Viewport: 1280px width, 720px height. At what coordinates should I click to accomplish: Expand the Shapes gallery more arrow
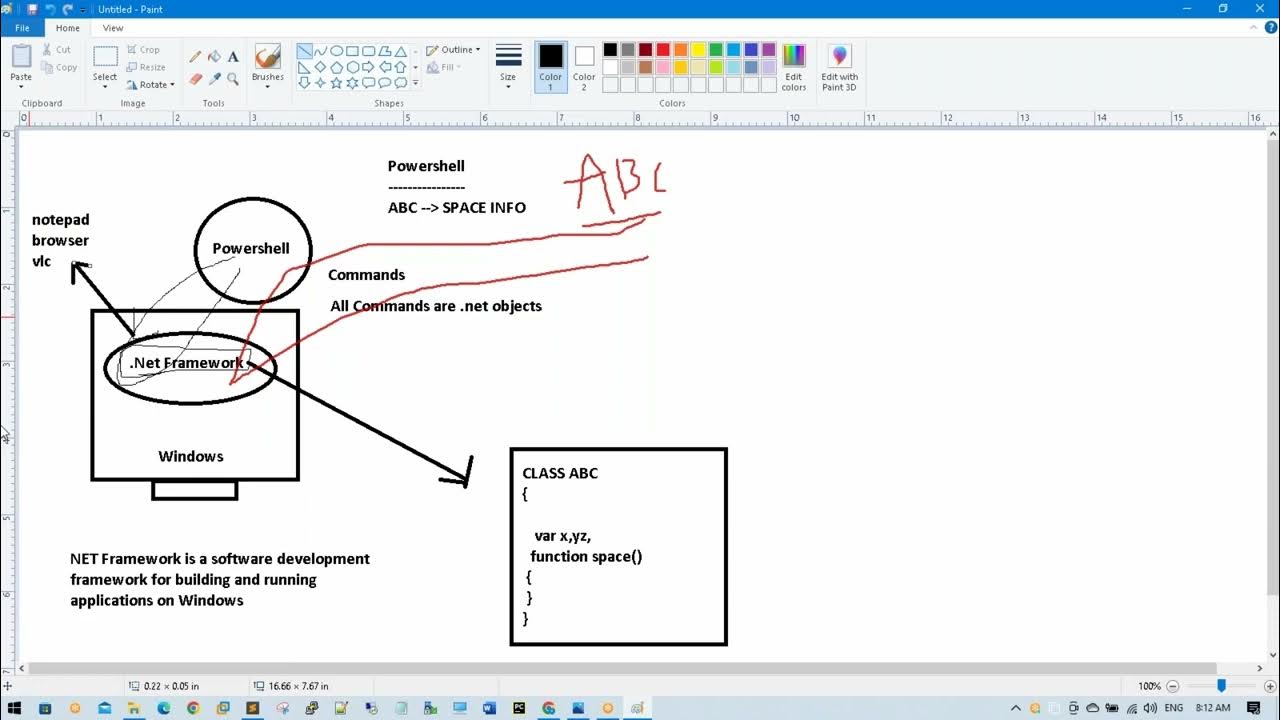point(416,82)
